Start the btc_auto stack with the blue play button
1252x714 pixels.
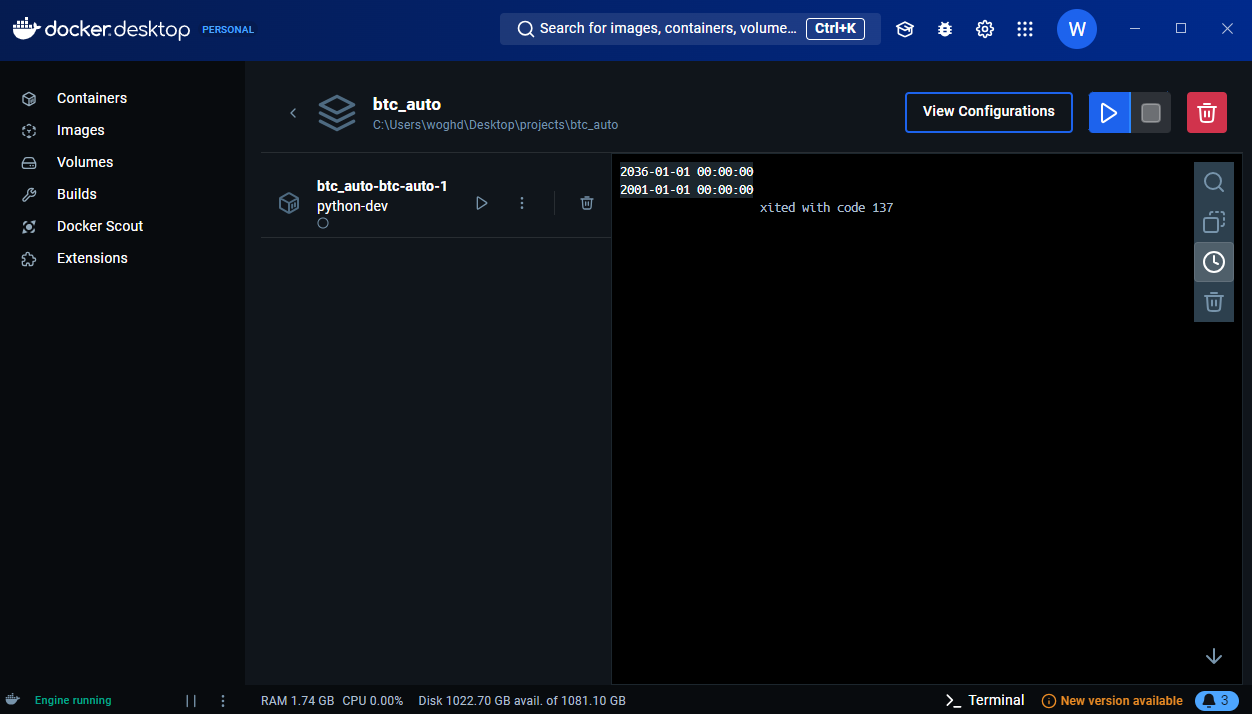tap(1109, 113)
